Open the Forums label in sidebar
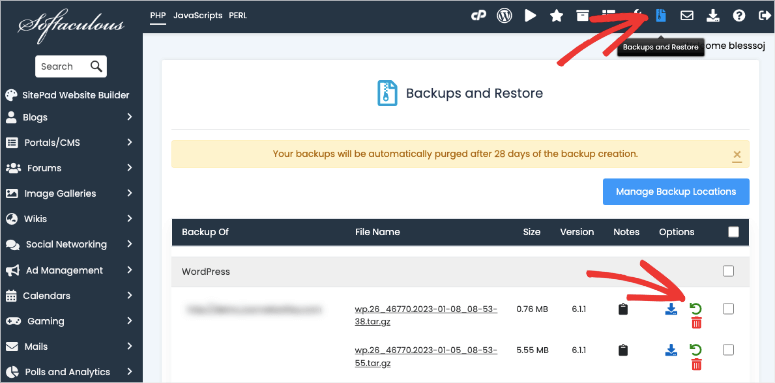The image size is (775, 383). click(x=44, y=168)
